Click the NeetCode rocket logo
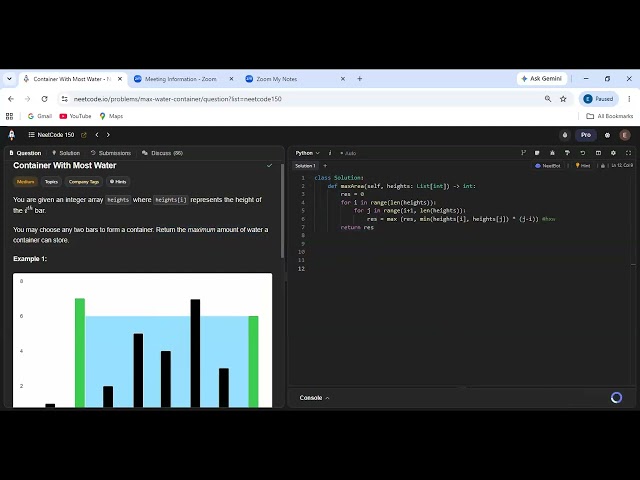 (x=11, y=135)
